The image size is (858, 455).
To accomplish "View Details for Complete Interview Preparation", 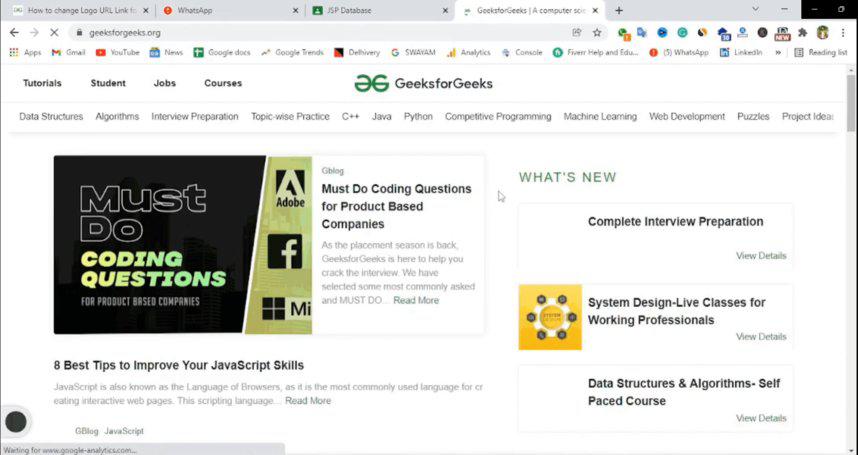I will tap(761, 255).
